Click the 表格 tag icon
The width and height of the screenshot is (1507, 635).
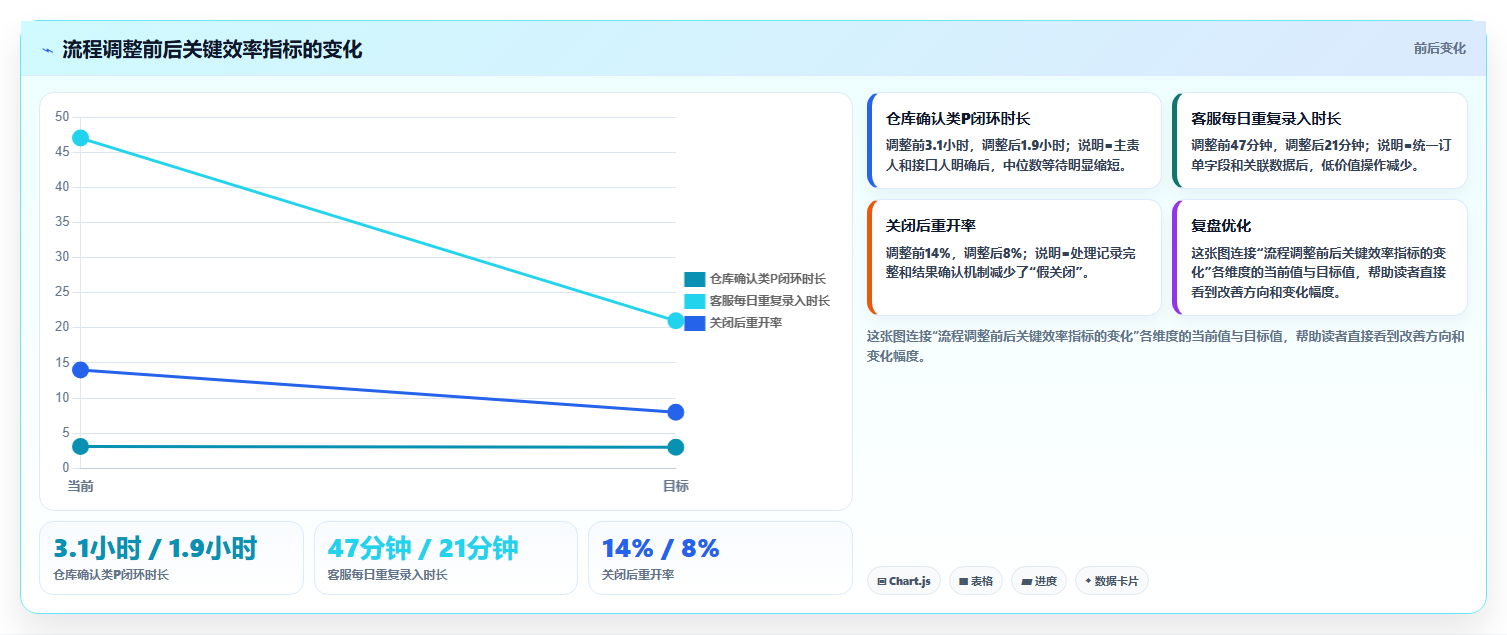(963, 581)
